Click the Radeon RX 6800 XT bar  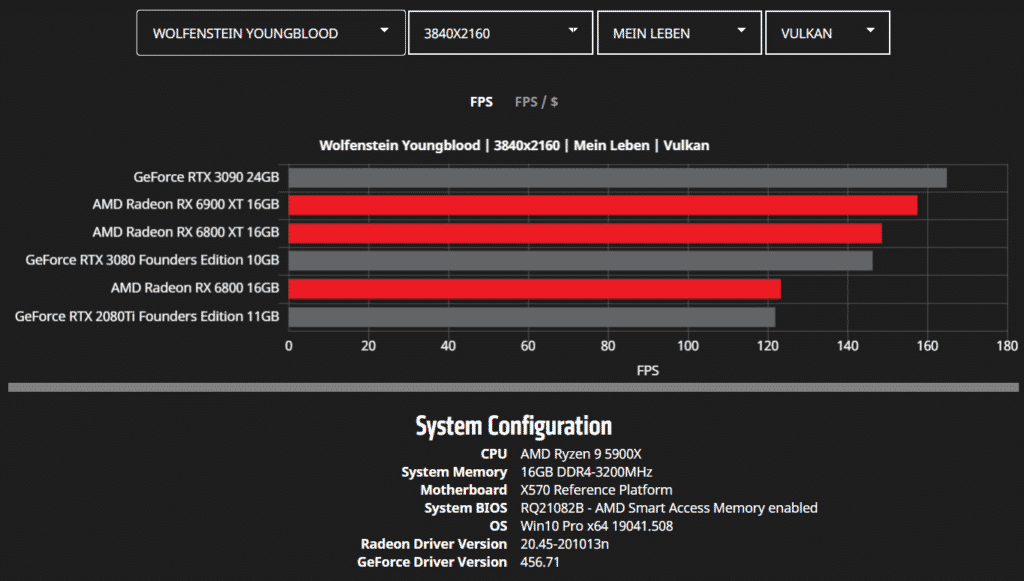click(585, 233)
